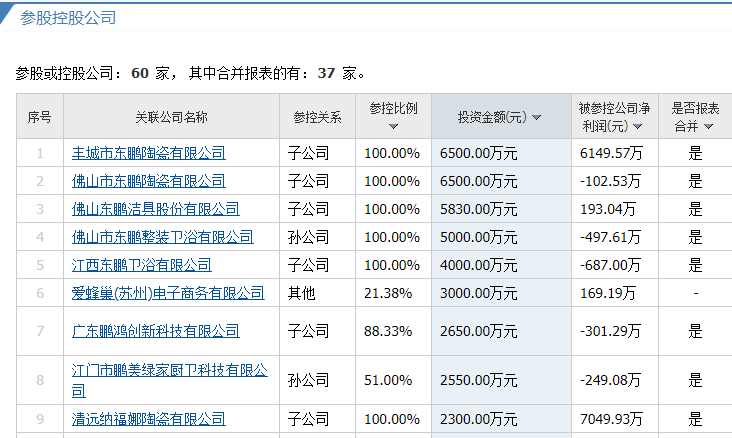Click the 关联公司名称 column header

click(171, 117)
